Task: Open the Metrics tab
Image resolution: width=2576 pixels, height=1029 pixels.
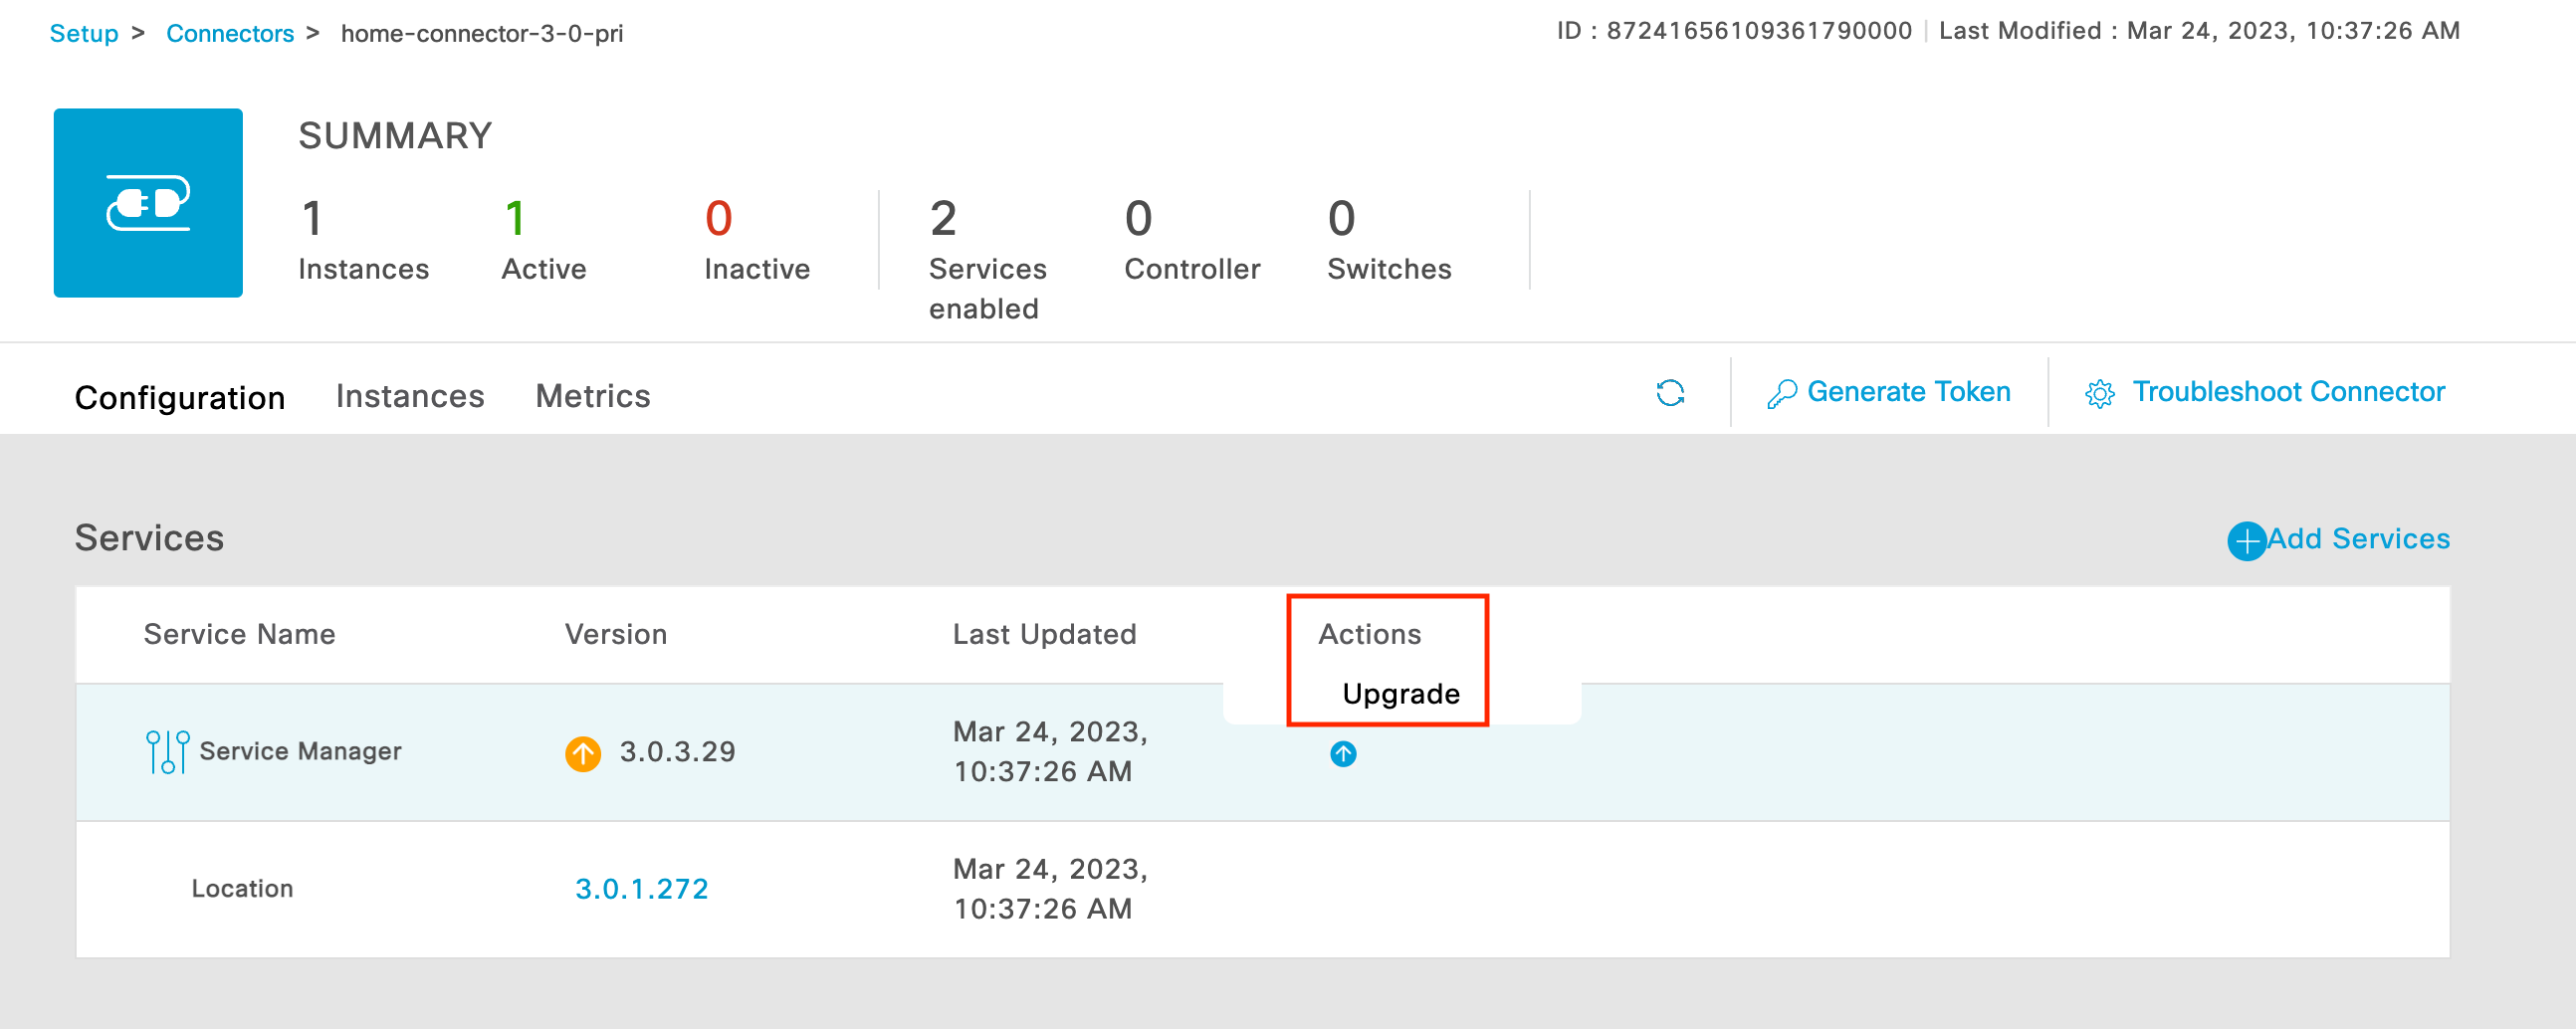Action: point(592,396)
